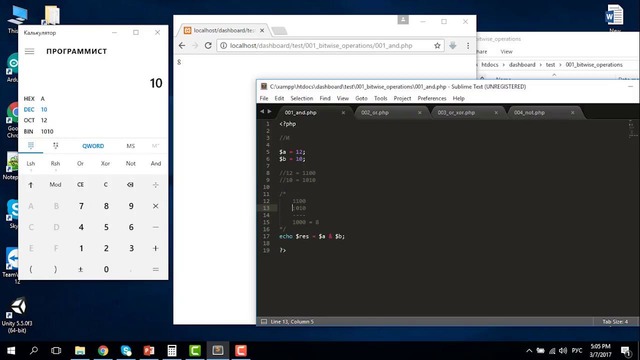640x360 pixels.
Task: Open Windows Start menu
Action: coord(11,351)
